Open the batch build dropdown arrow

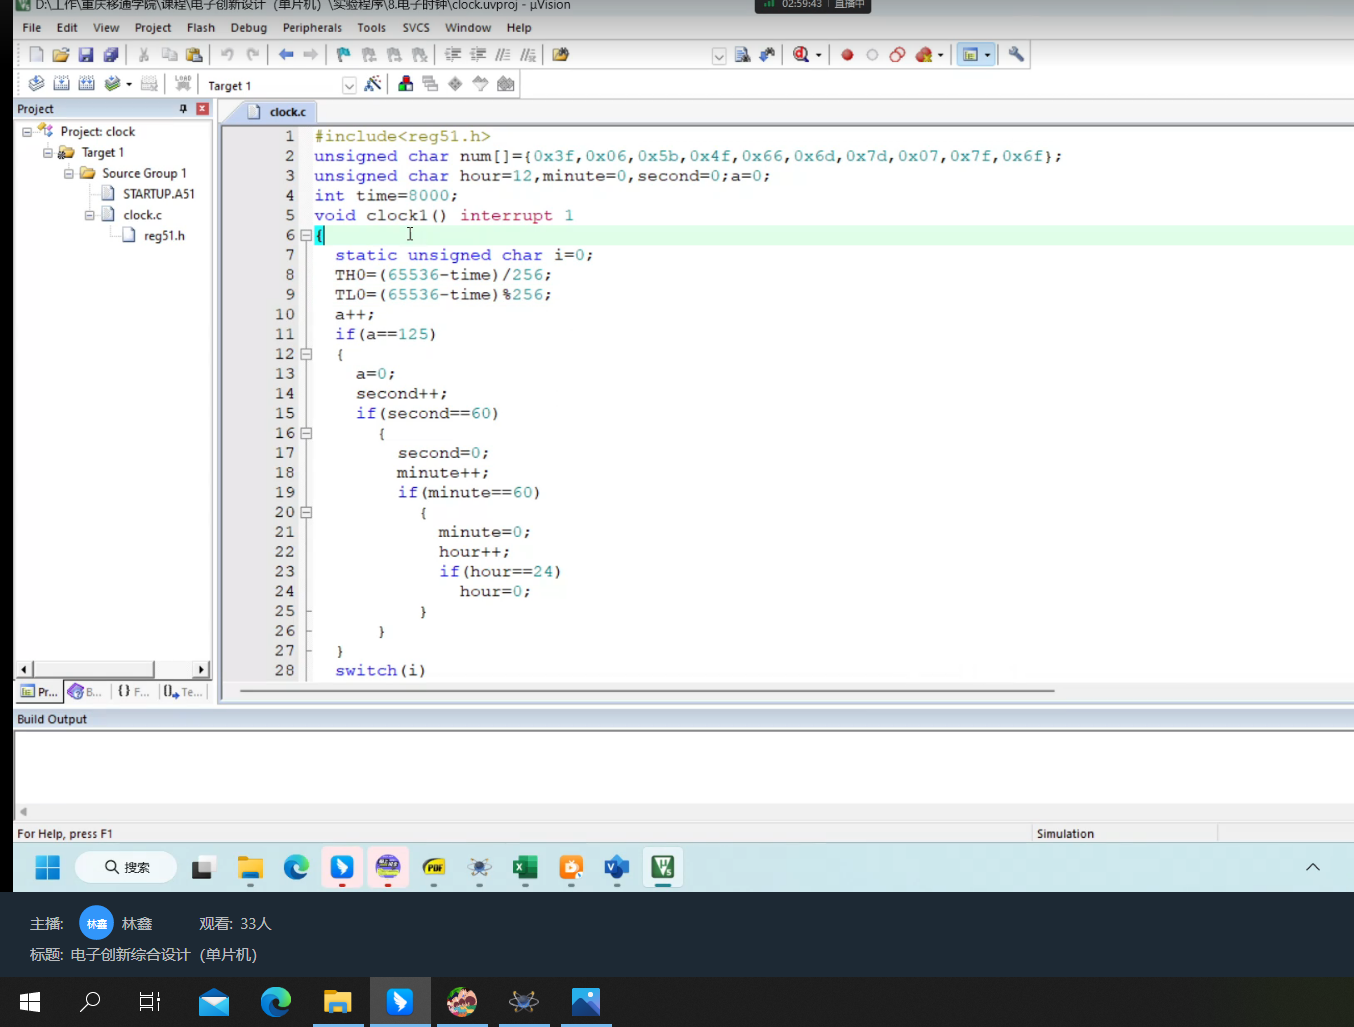pyautogui.click(x=129, y=84)
